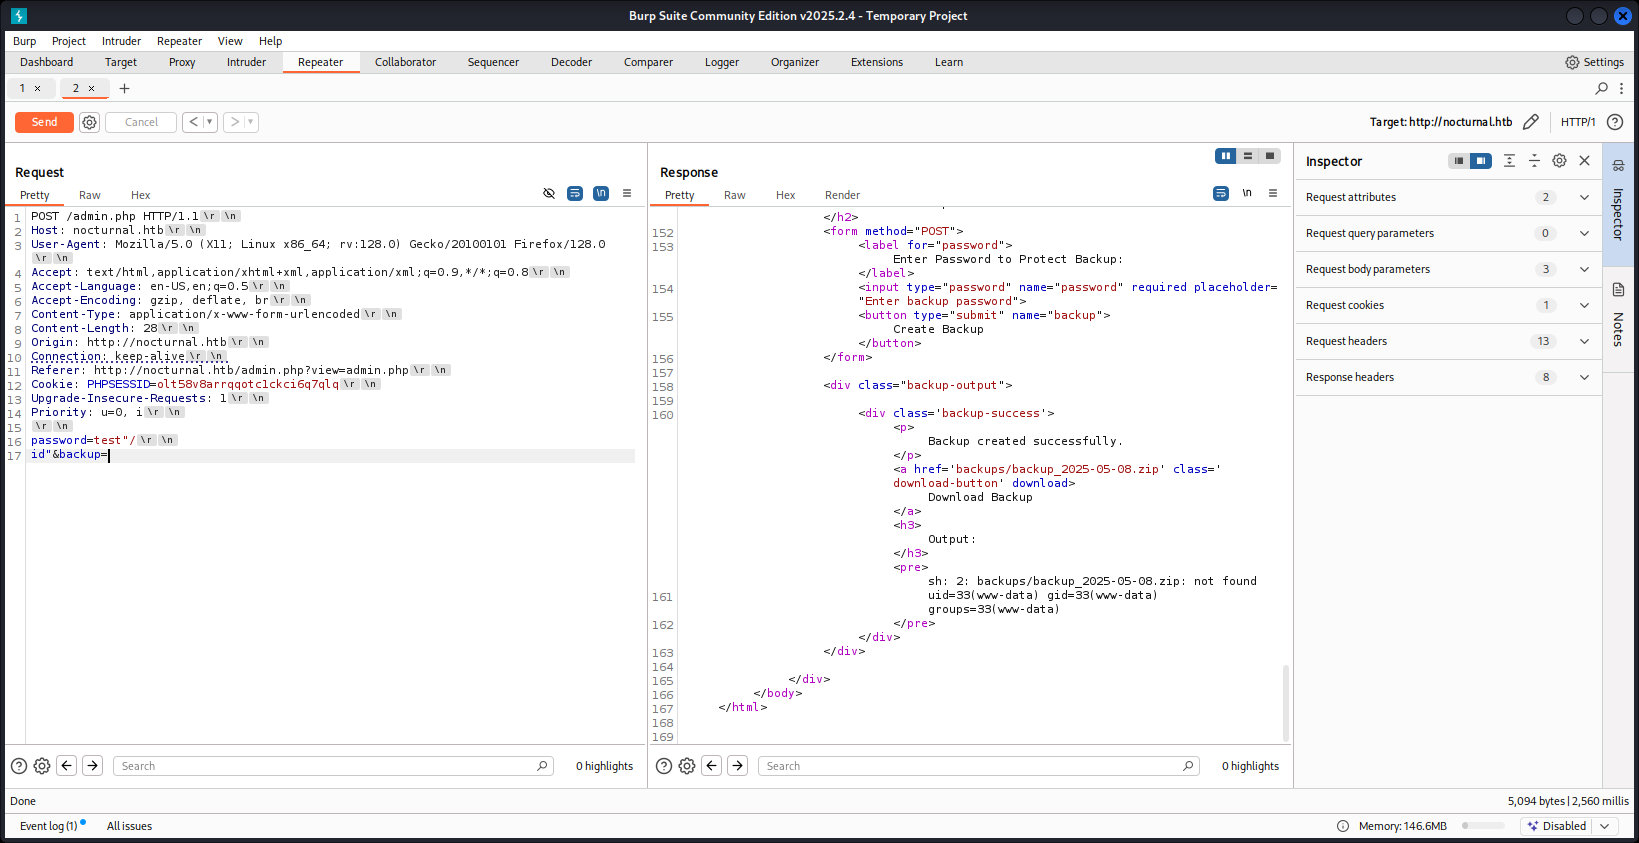Close Repeater tab 2
1639x843 pixels.
(91, 88)
